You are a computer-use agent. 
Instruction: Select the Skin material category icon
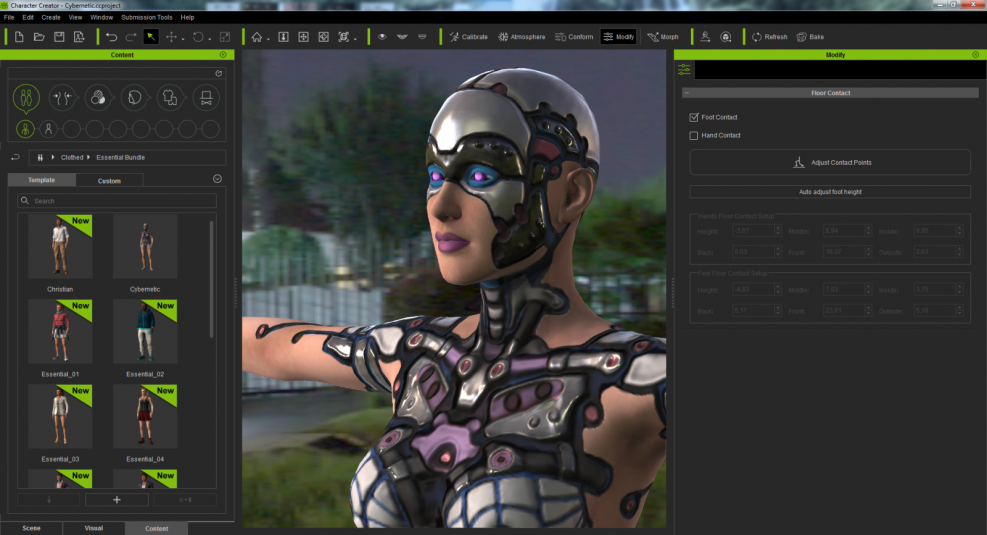pos(98,98)
